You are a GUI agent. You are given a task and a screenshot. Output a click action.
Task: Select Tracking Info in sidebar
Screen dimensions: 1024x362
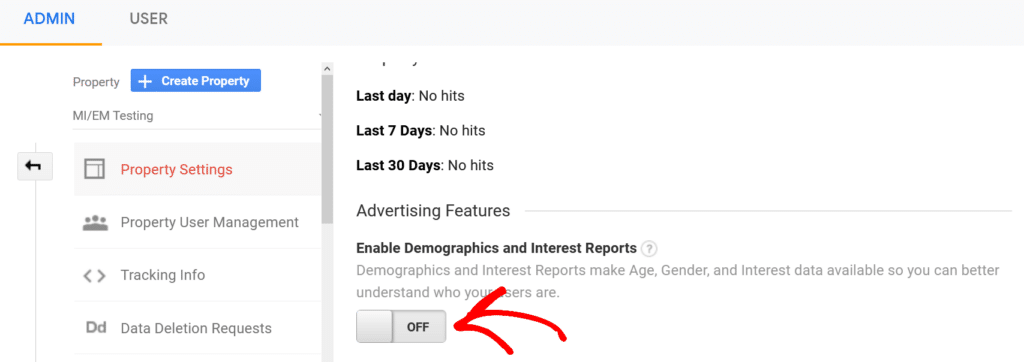point(198,275)
